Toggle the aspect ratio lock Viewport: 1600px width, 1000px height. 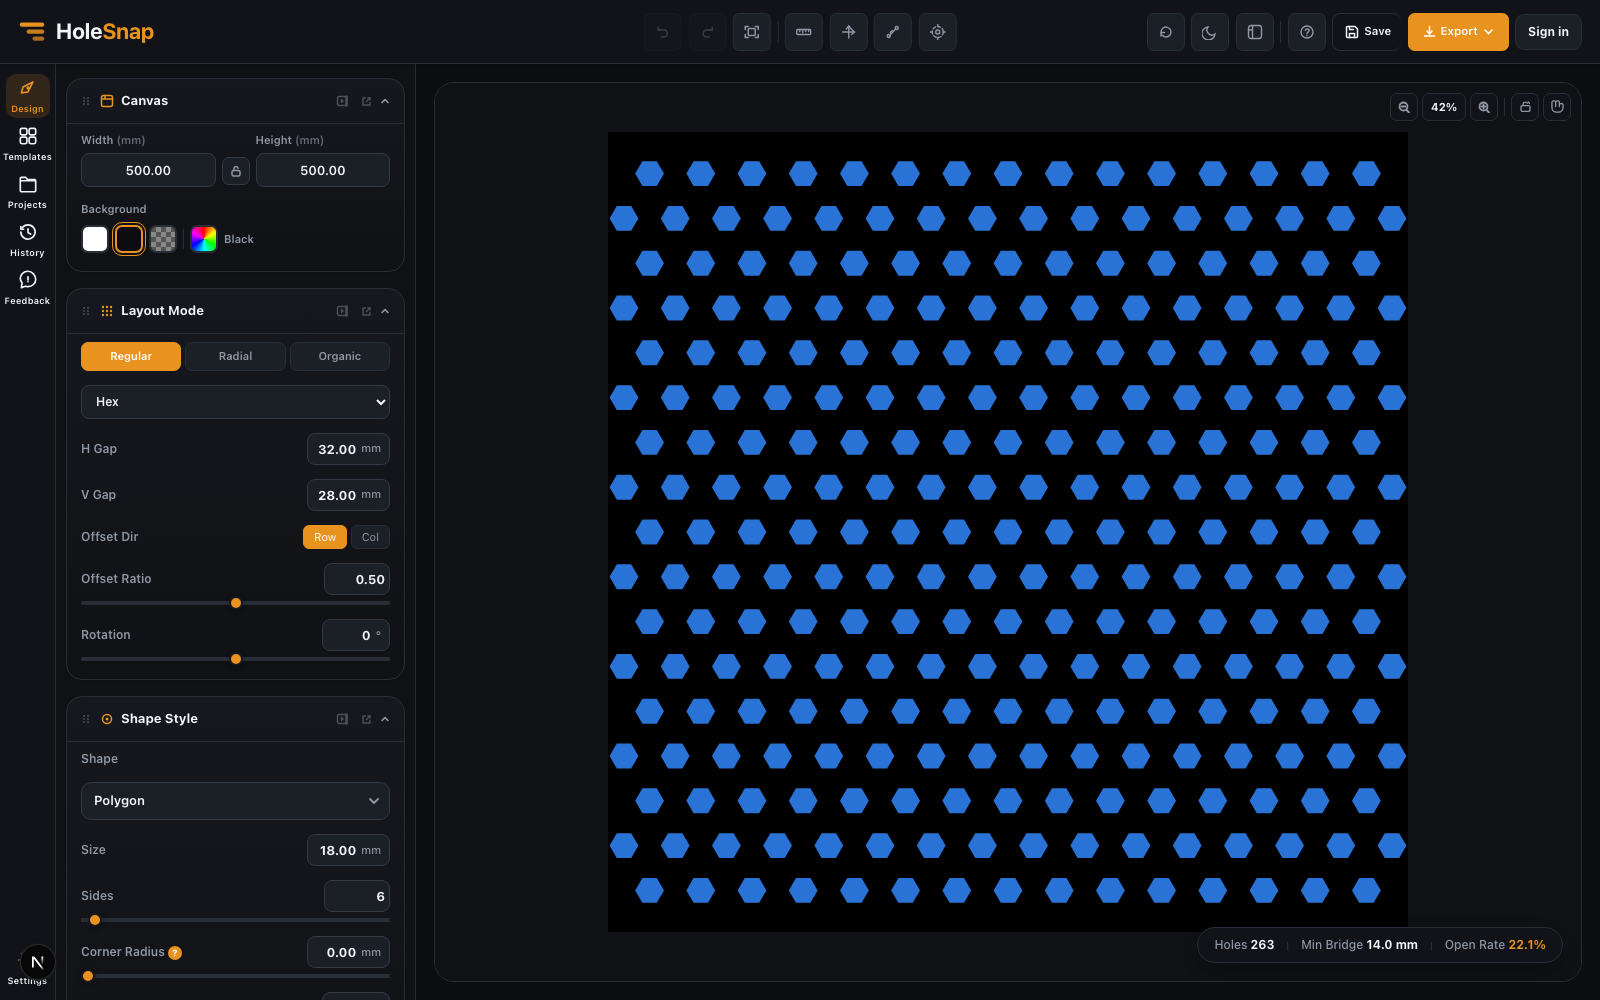[236, 171]
